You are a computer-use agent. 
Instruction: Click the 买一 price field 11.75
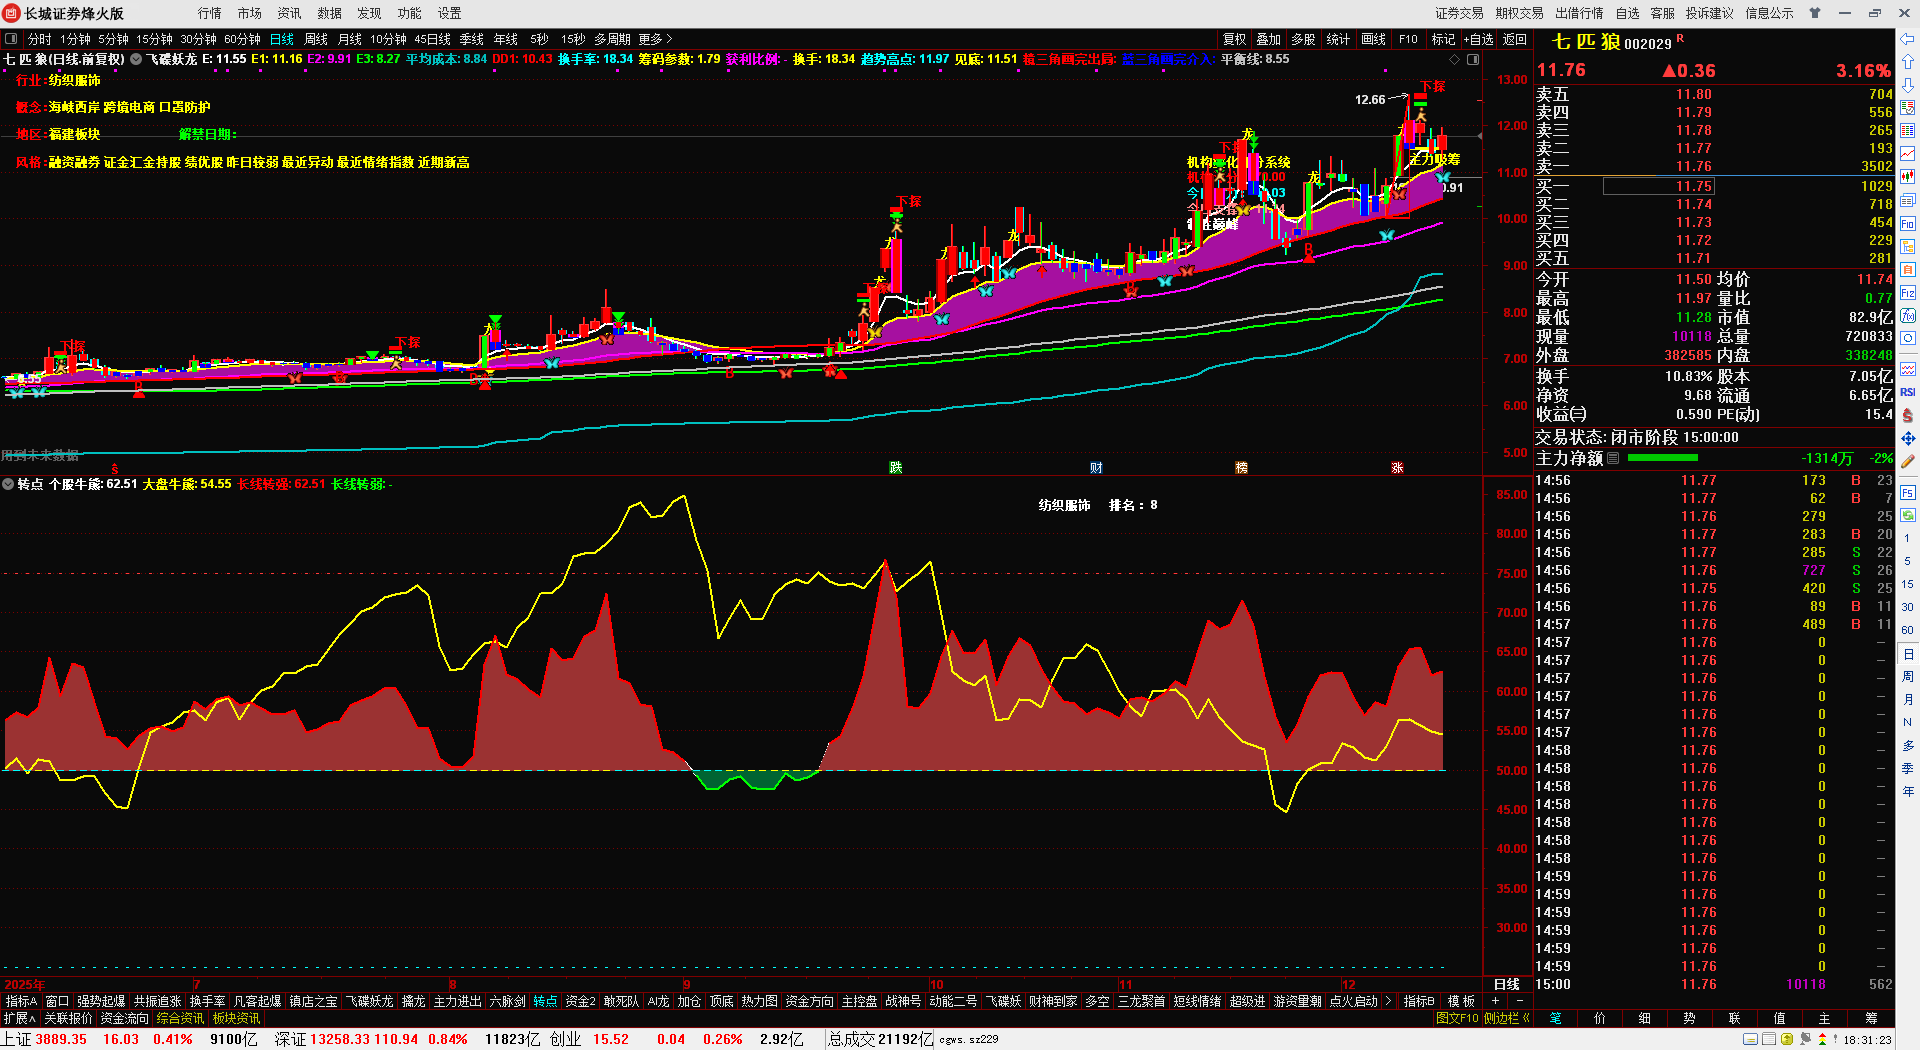1659,186
